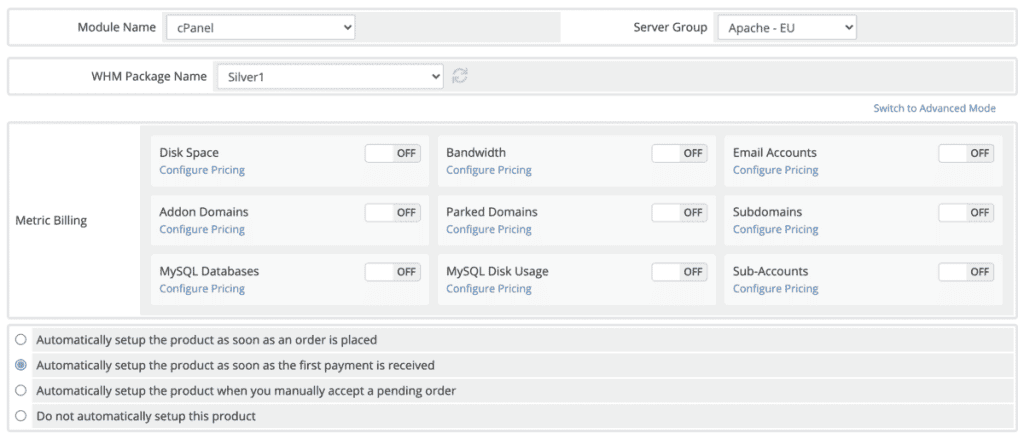Toggle the Parked Domains switch

[x=680, y=212]
